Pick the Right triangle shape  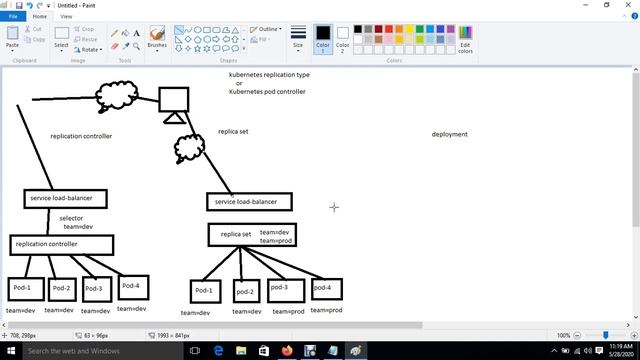[x=179, y=40]
